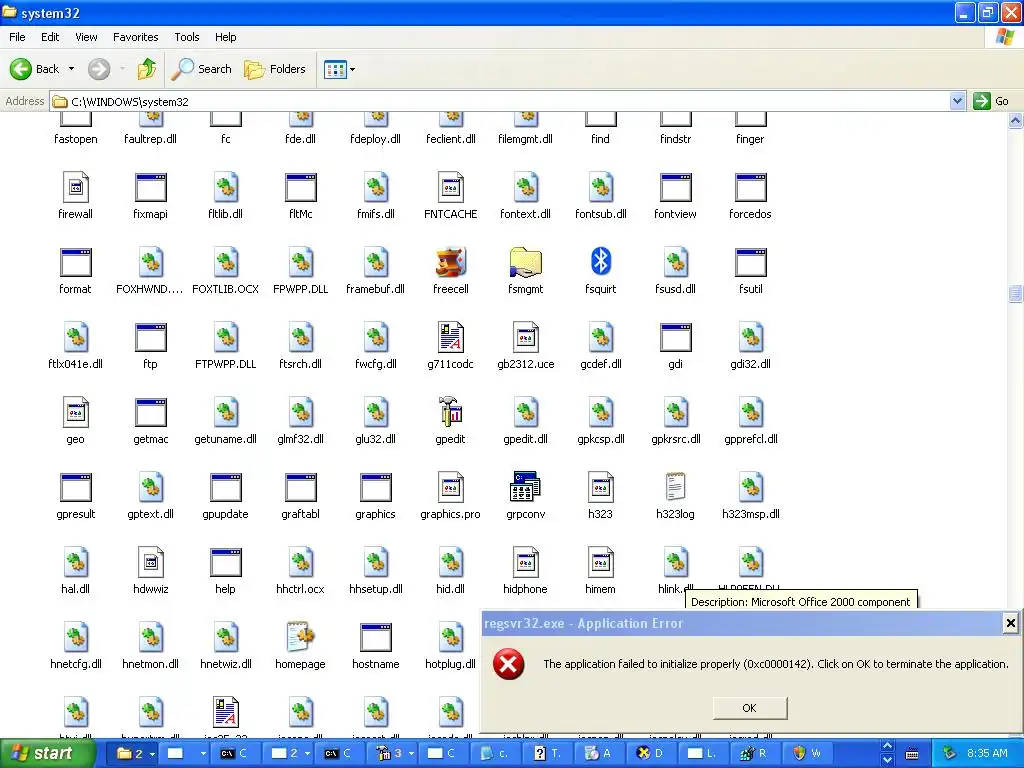
Task: Open the File menu
Action: click(x=17, y=37)
